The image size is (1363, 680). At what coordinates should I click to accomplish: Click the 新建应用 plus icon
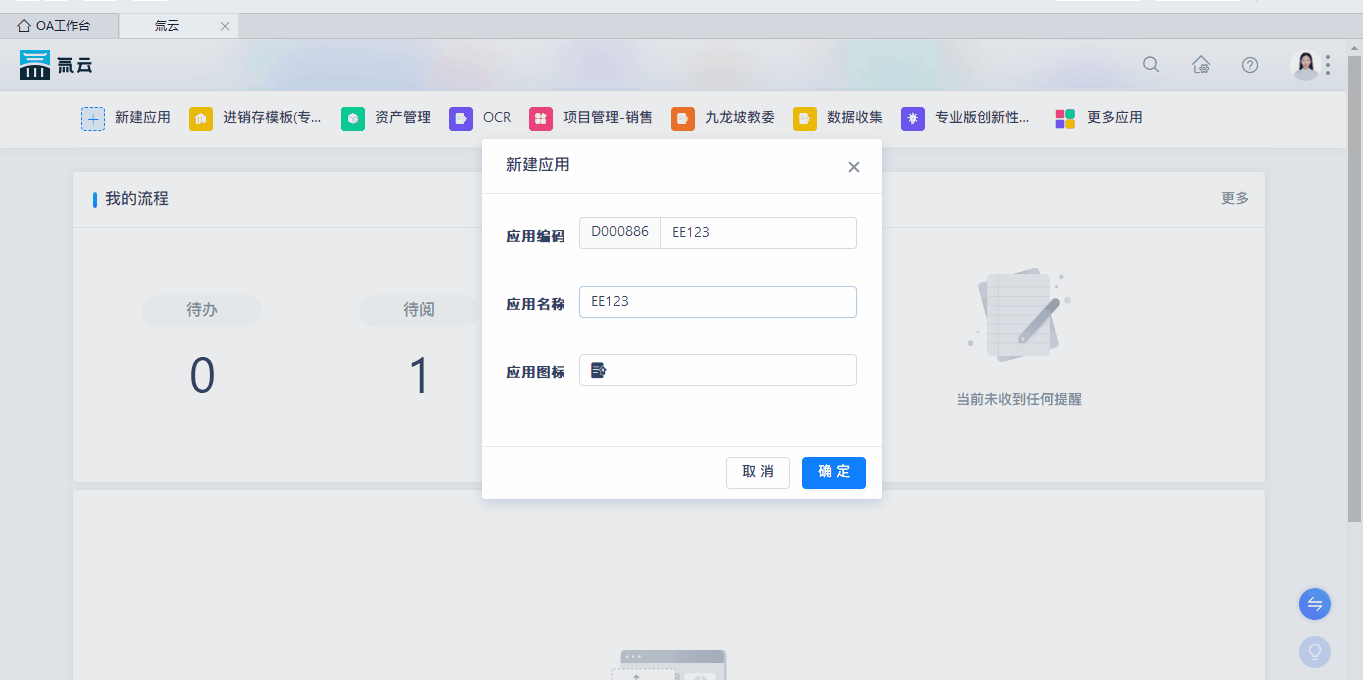coord(92,119)
